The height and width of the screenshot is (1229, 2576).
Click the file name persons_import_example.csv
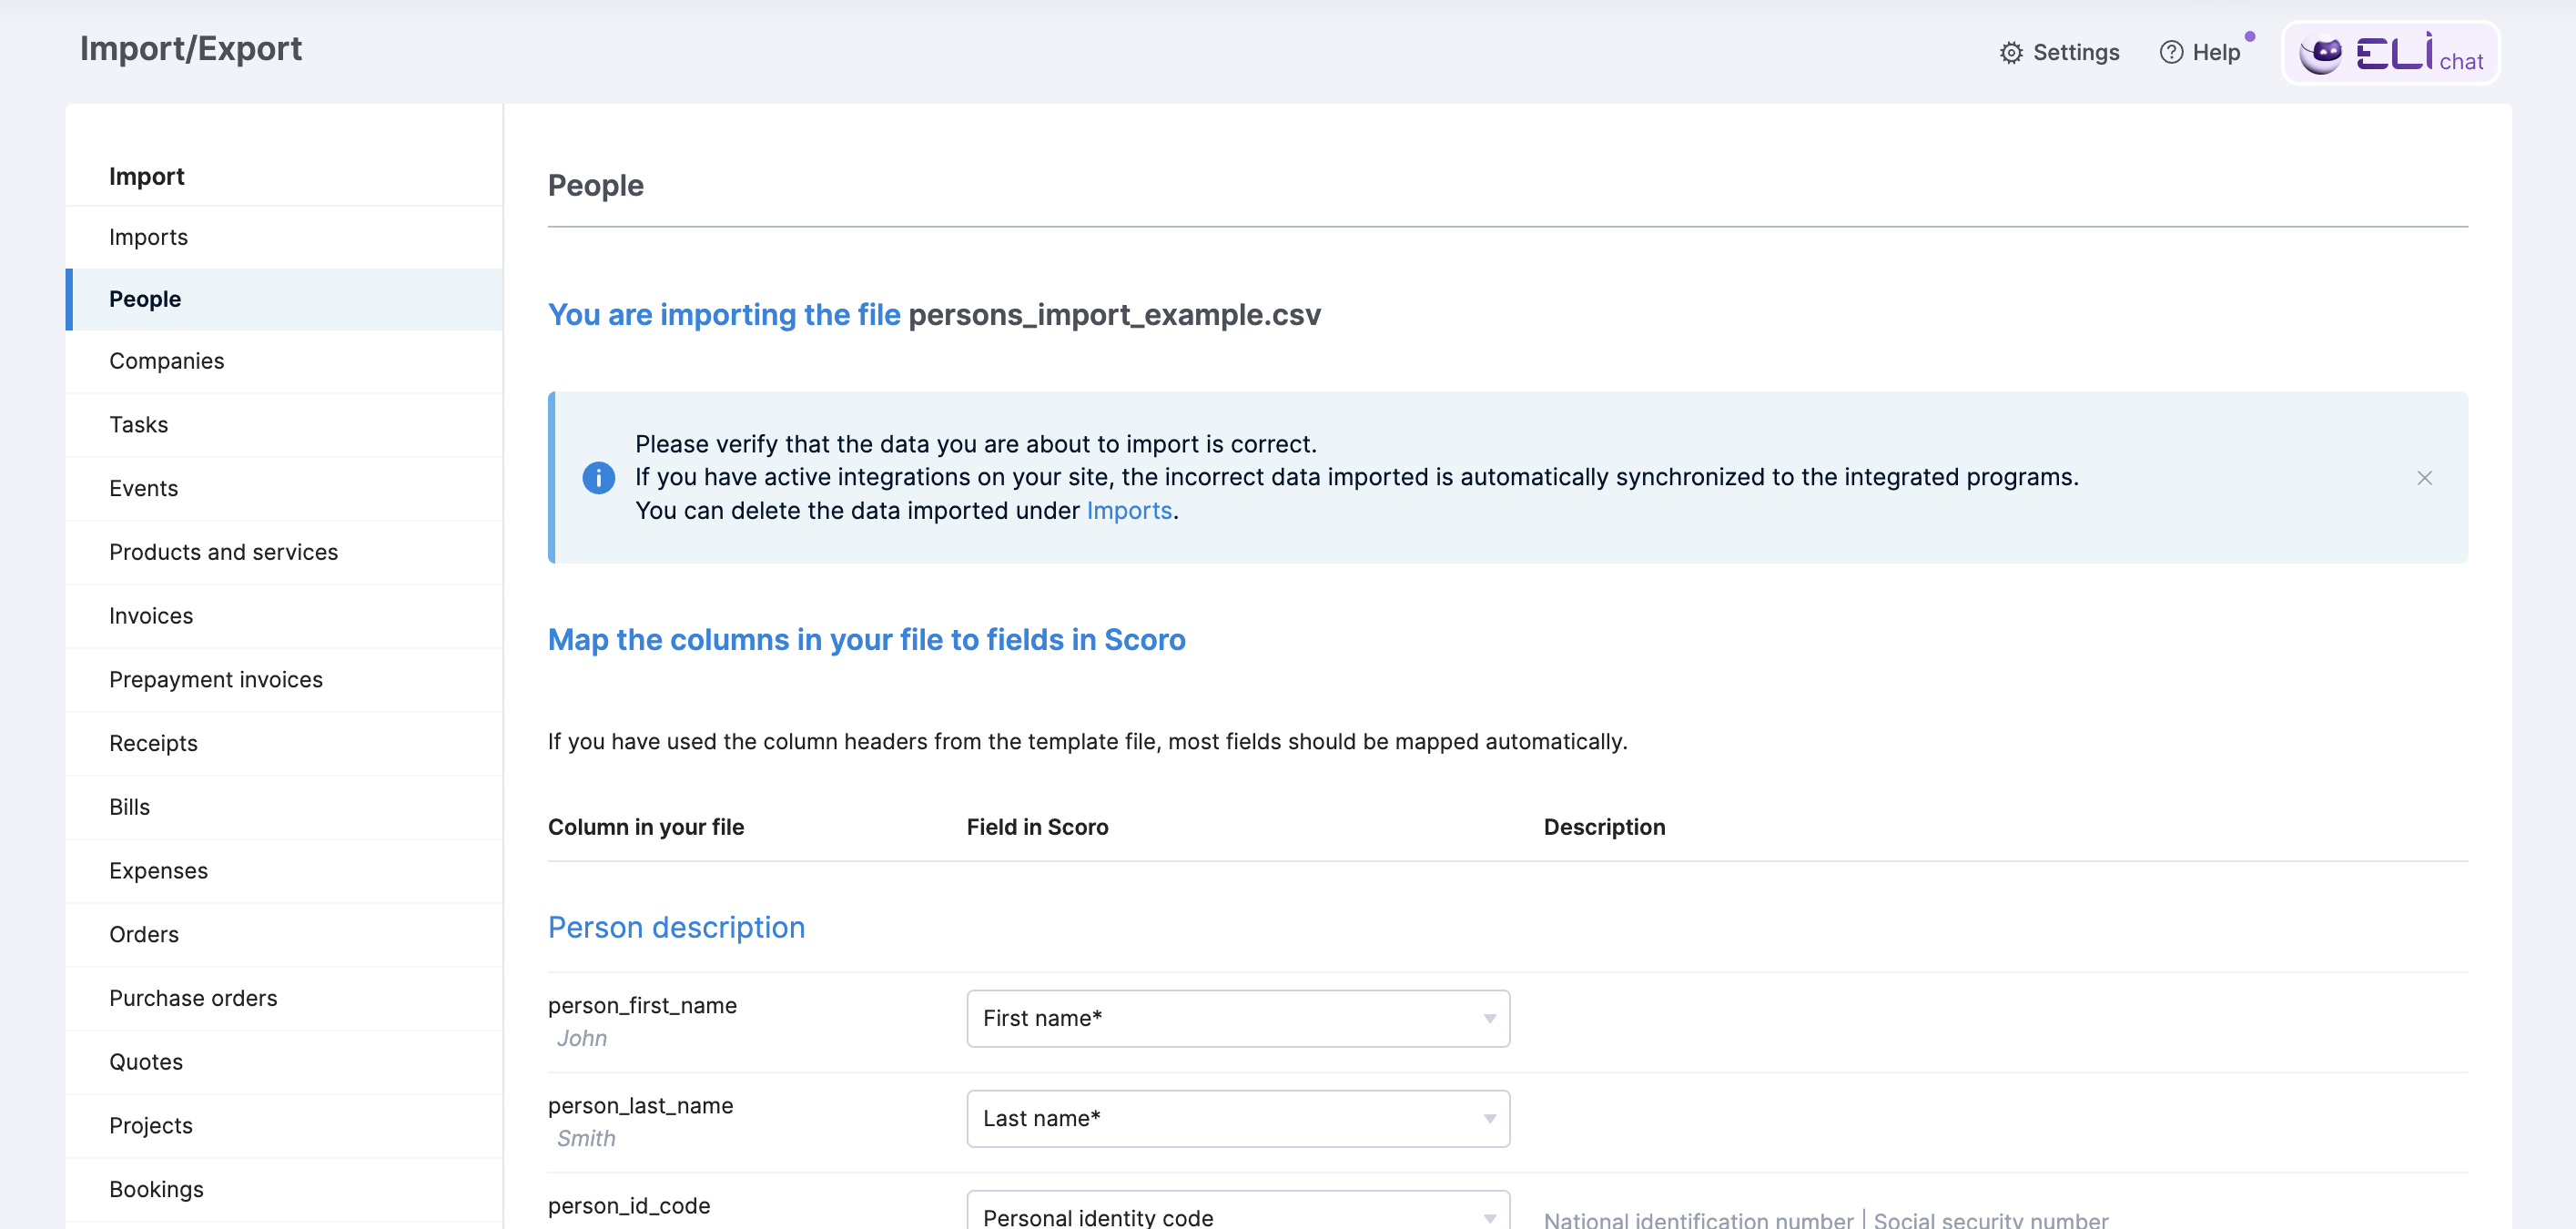(x=1114, y=315)
